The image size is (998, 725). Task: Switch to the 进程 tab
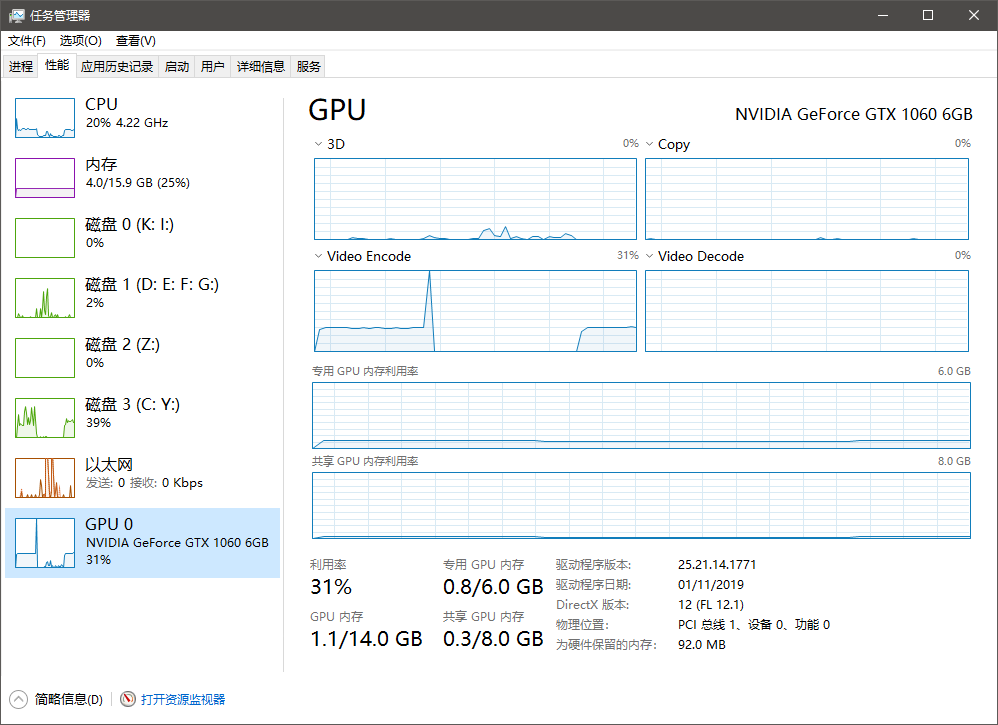pyautogui.click(x=21, y=67)
